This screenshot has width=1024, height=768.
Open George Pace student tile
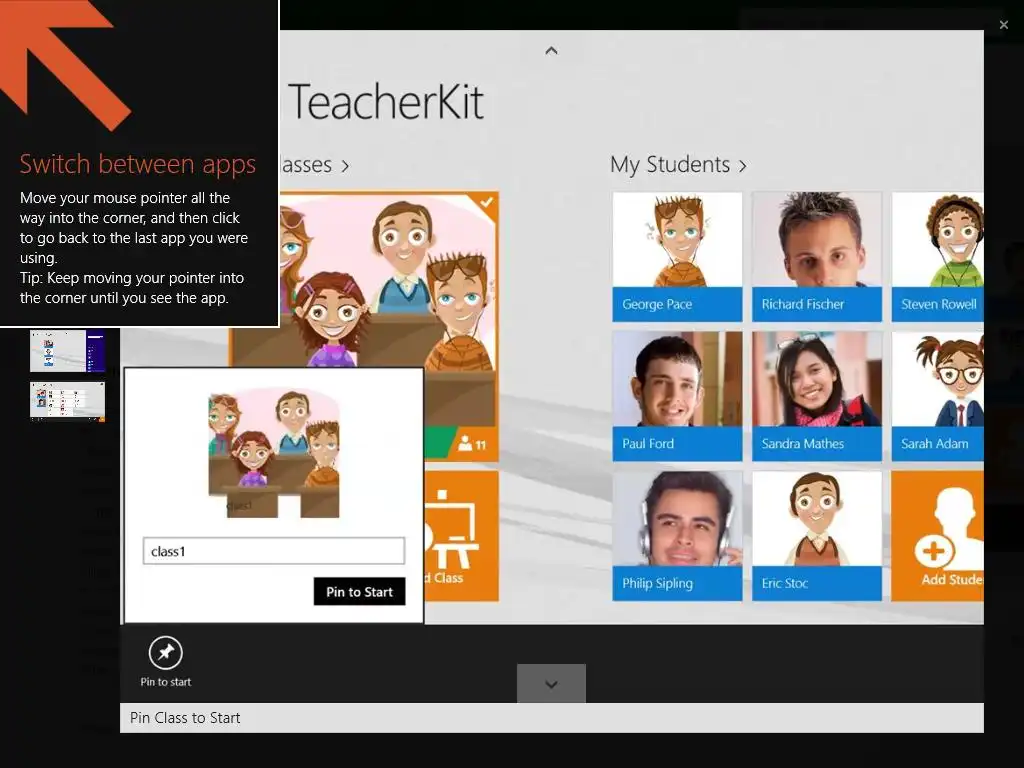pyautogui.click(x=677, y=257)
